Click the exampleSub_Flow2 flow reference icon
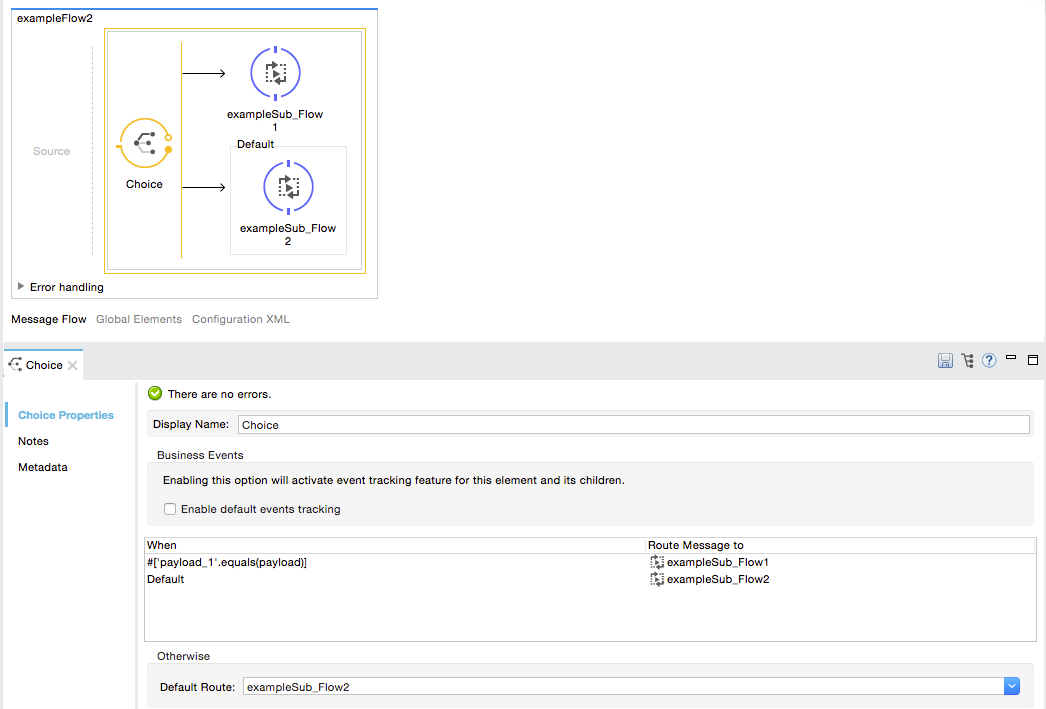The width and height of the screenshot is (1046, 709). point(288,187)
